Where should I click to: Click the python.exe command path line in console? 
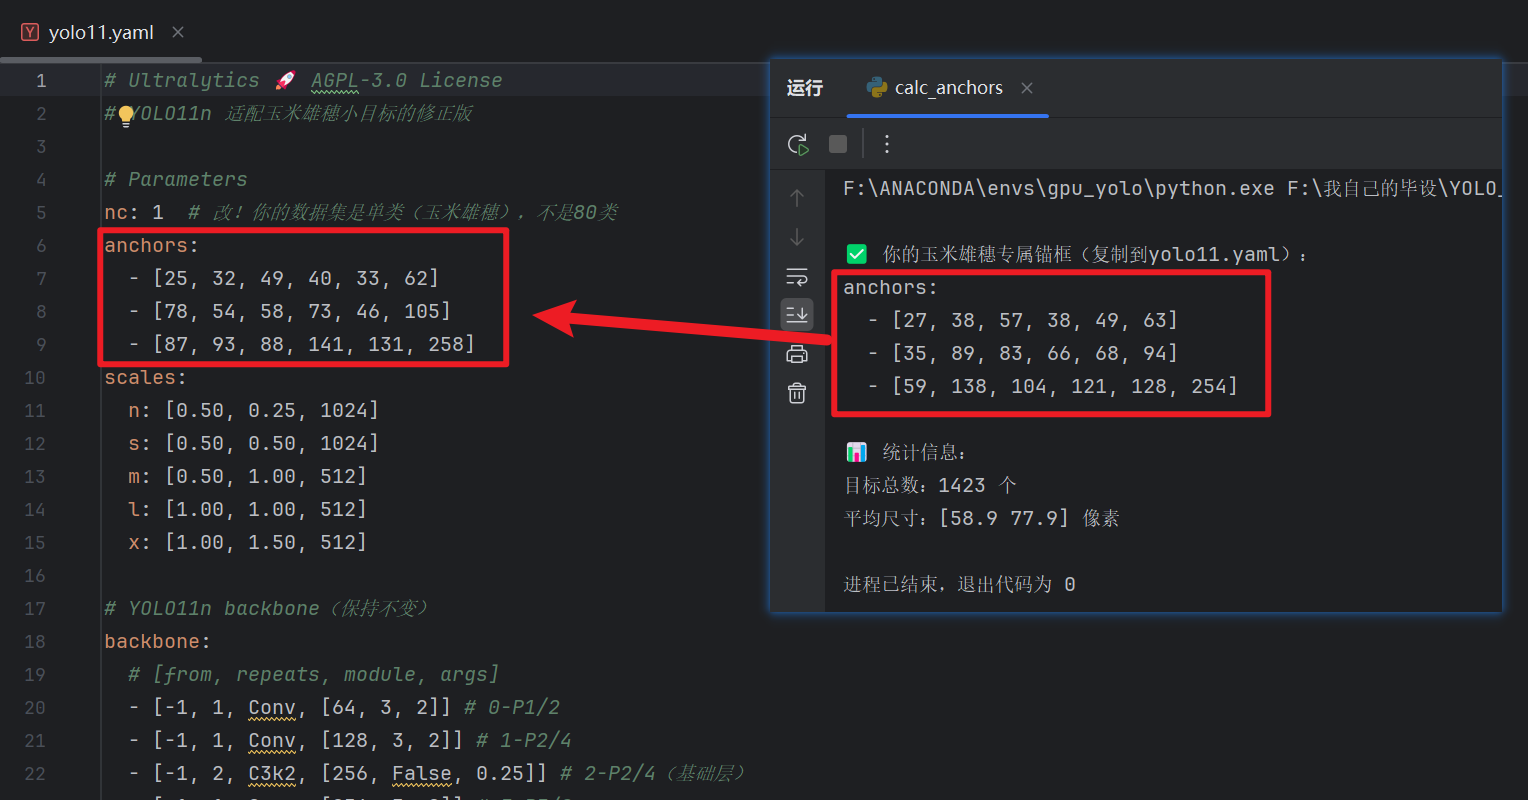coord(1170,188)
